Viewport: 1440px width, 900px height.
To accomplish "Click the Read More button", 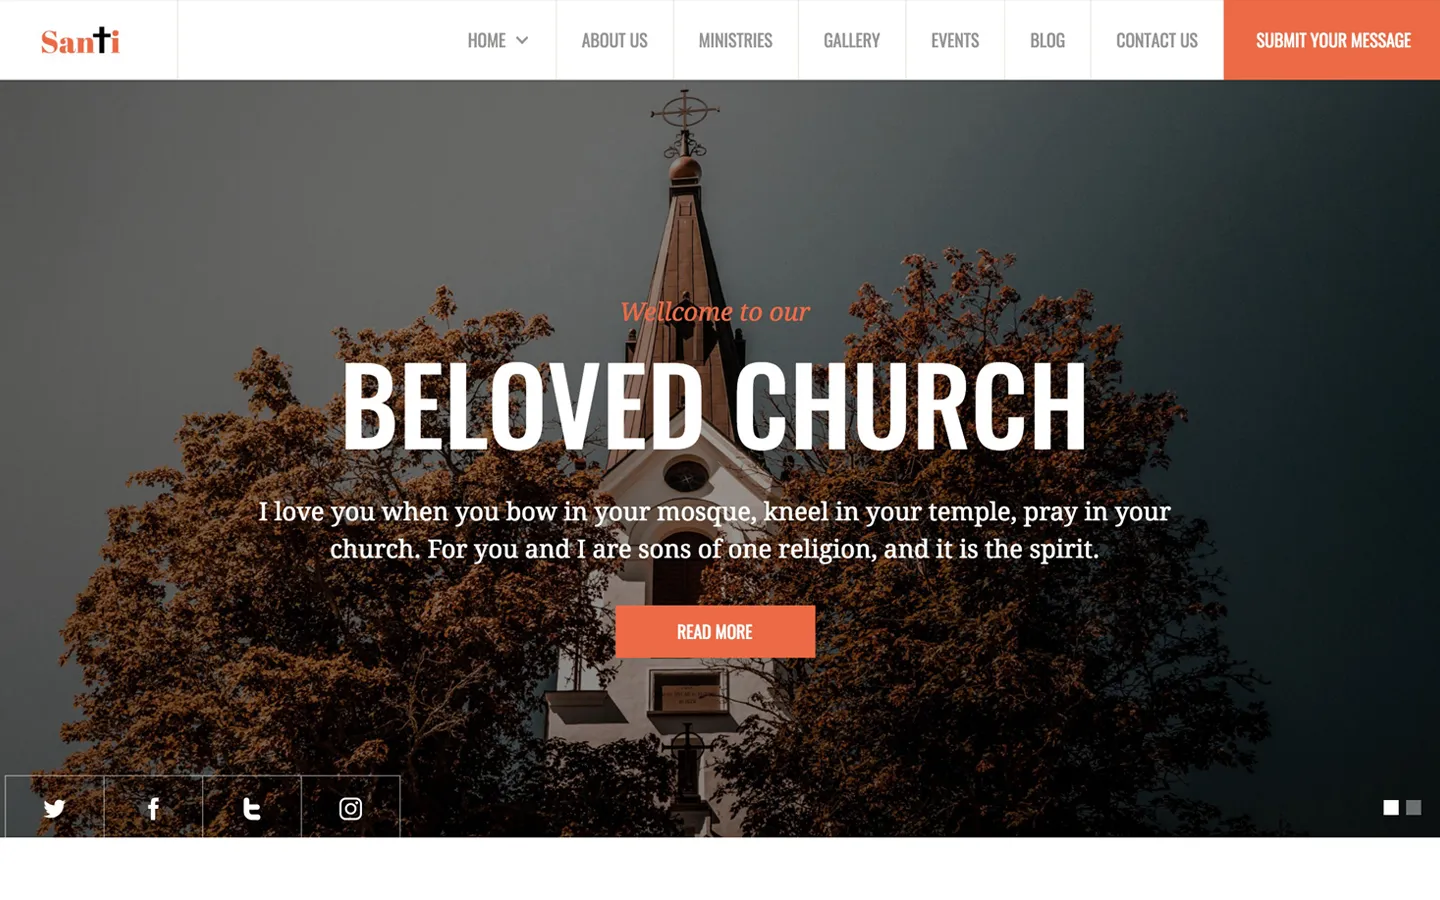I will (x=715, y=631).
